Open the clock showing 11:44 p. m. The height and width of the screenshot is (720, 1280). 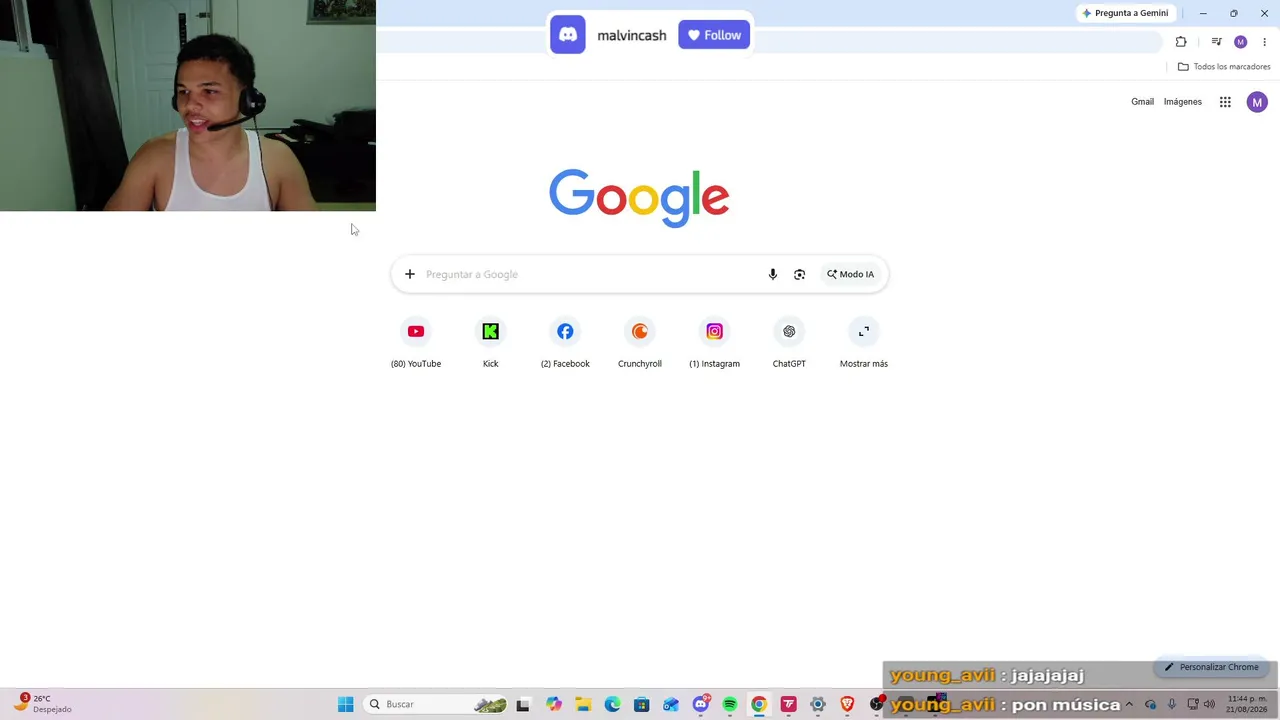coord(1246,704)
